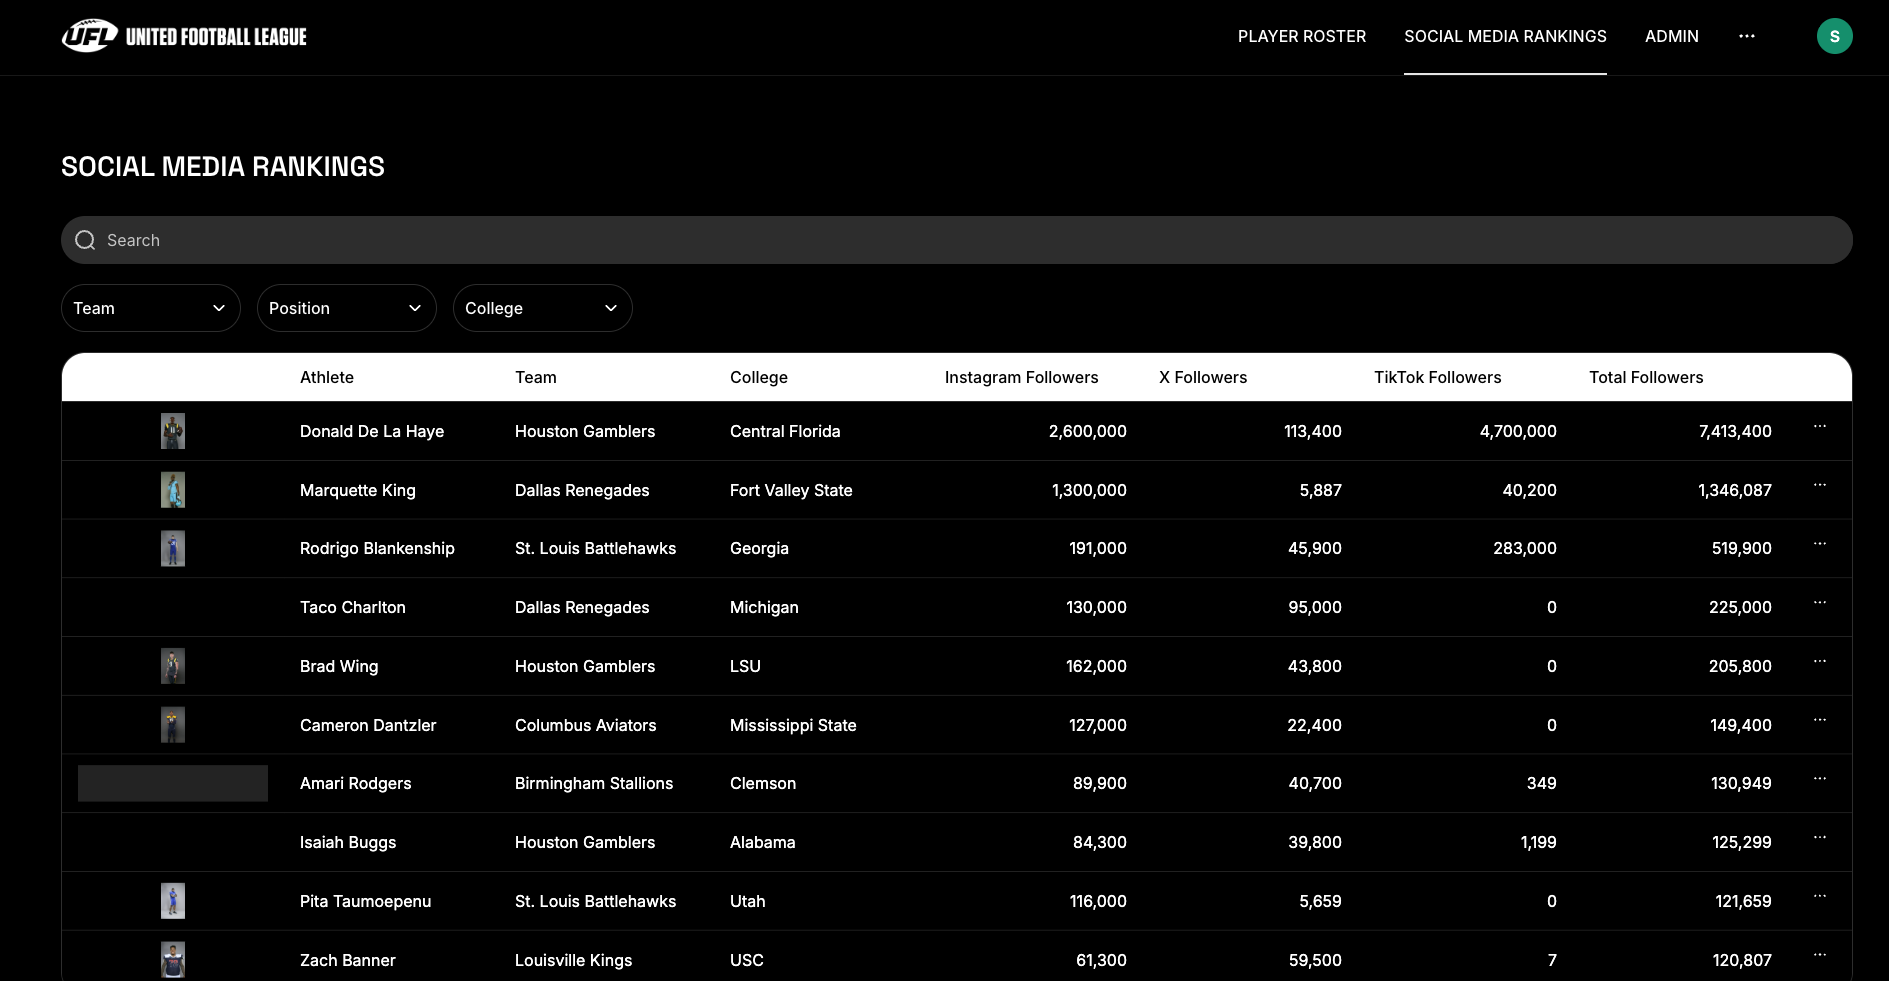Select athlete name Pita Taumoepenu
This screenshot has height=981, width=1889.
[x=366, y=901]
